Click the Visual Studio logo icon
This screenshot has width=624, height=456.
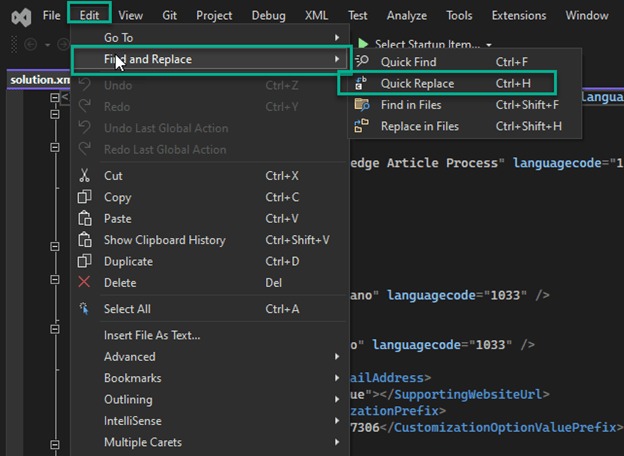pyautogui.click(x=17, y=16)
